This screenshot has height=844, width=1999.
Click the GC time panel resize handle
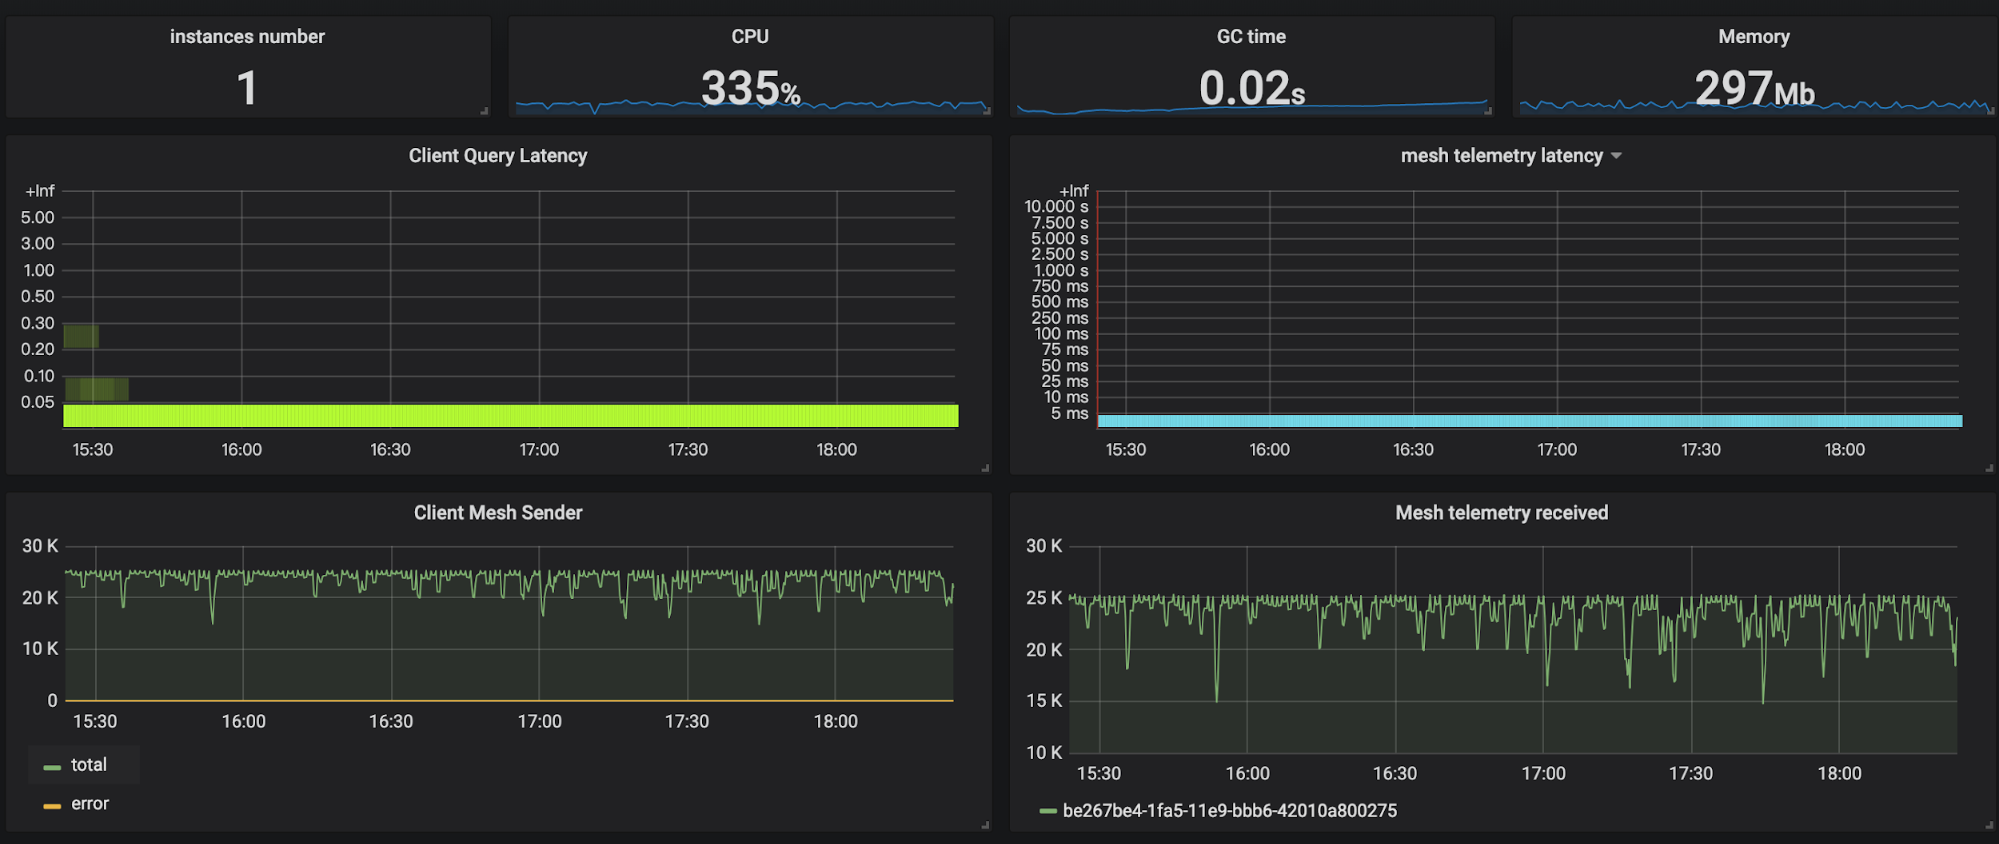click(x=1488, y=111)
